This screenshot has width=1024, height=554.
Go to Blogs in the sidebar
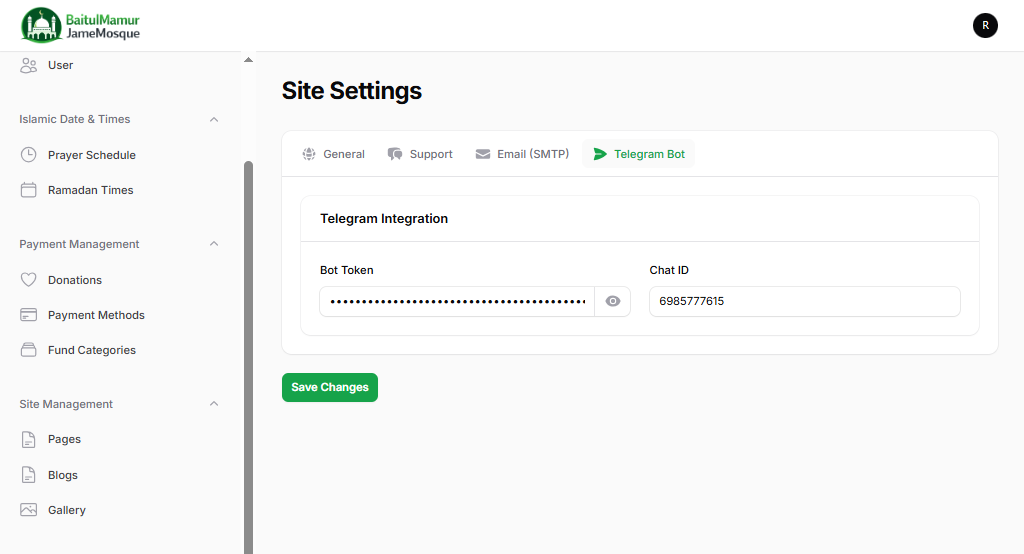tap(62, 475)
